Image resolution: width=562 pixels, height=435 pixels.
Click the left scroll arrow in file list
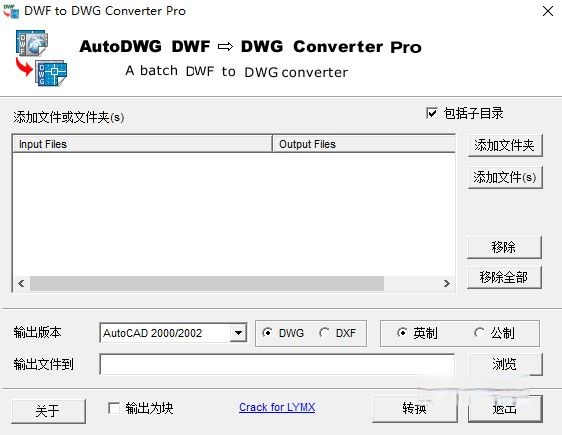point(22,283)
